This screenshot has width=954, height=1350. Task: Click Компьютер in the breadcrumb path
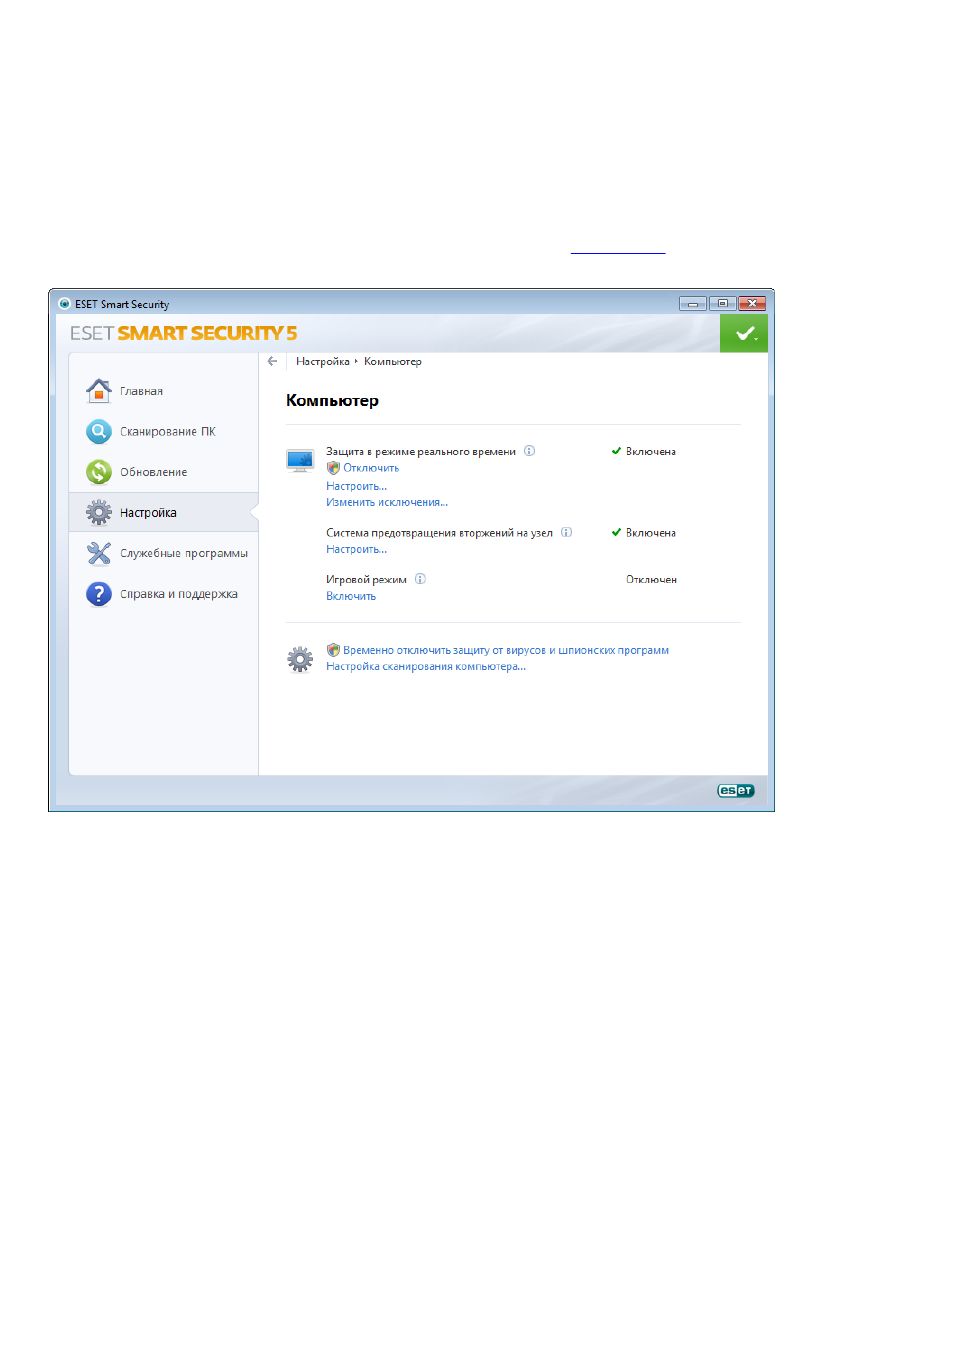click(x=392, y=361)
